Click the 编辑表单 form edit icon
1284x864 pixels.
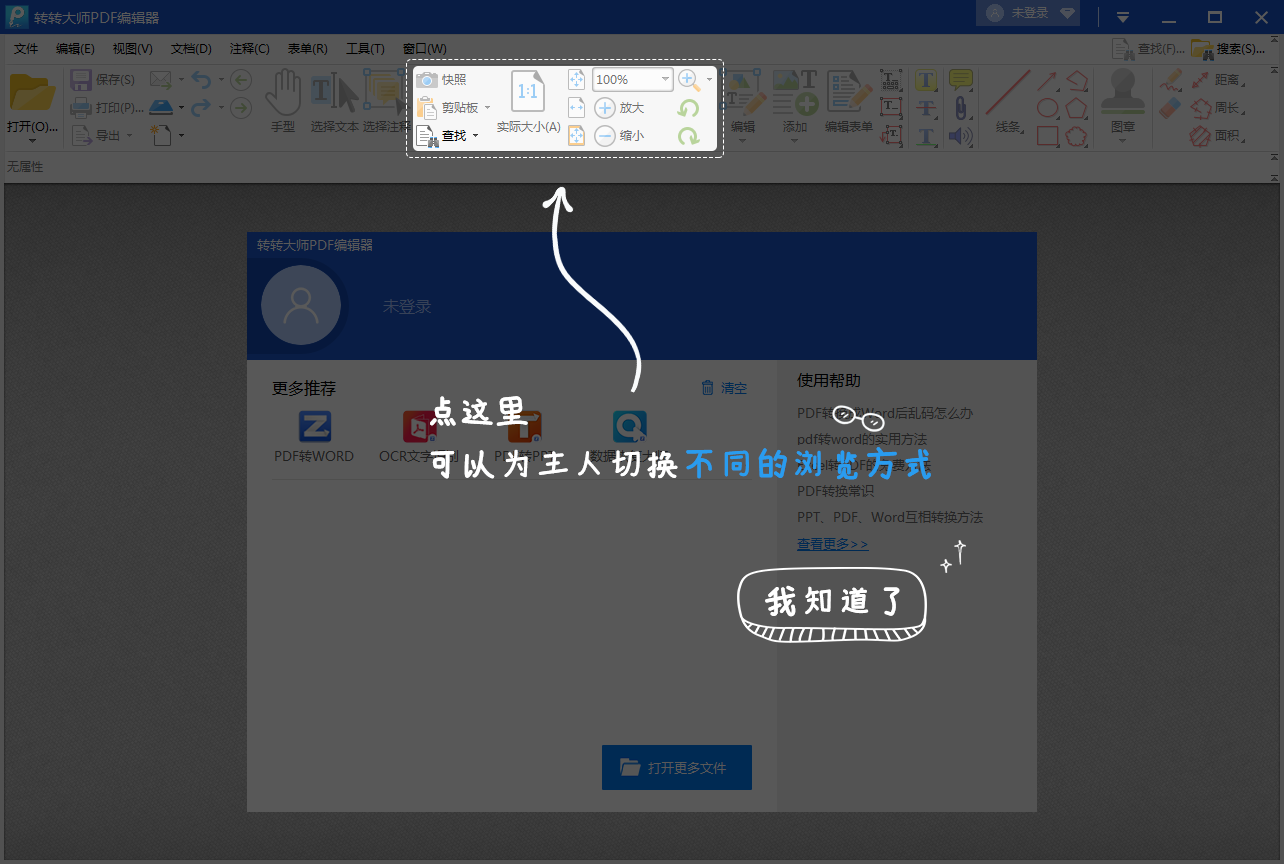coord(848,92)
